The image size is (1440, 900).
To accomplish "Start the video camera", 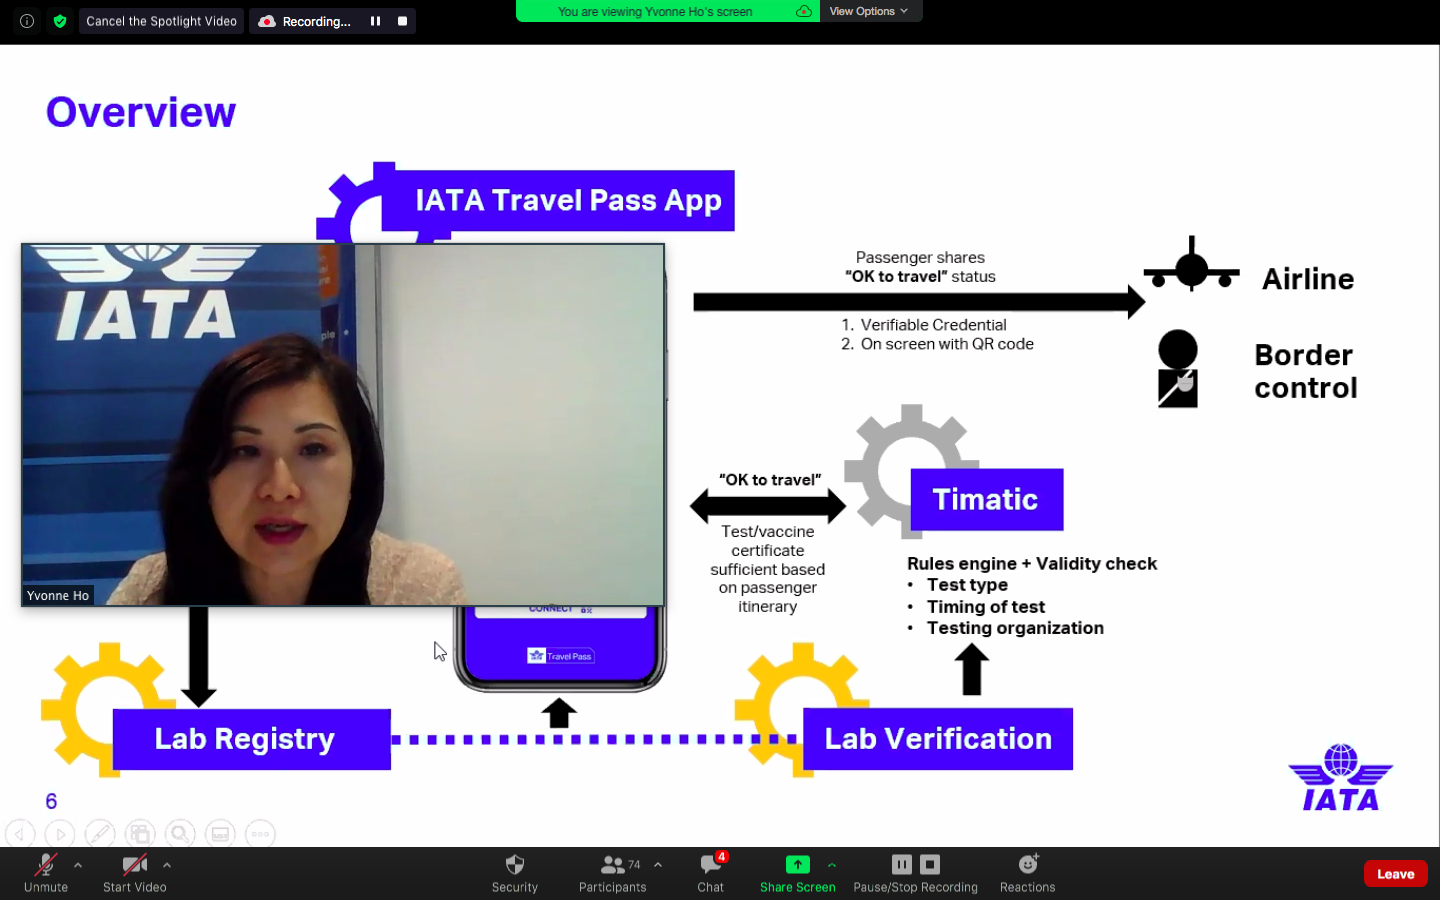I will tap(134, 872).
